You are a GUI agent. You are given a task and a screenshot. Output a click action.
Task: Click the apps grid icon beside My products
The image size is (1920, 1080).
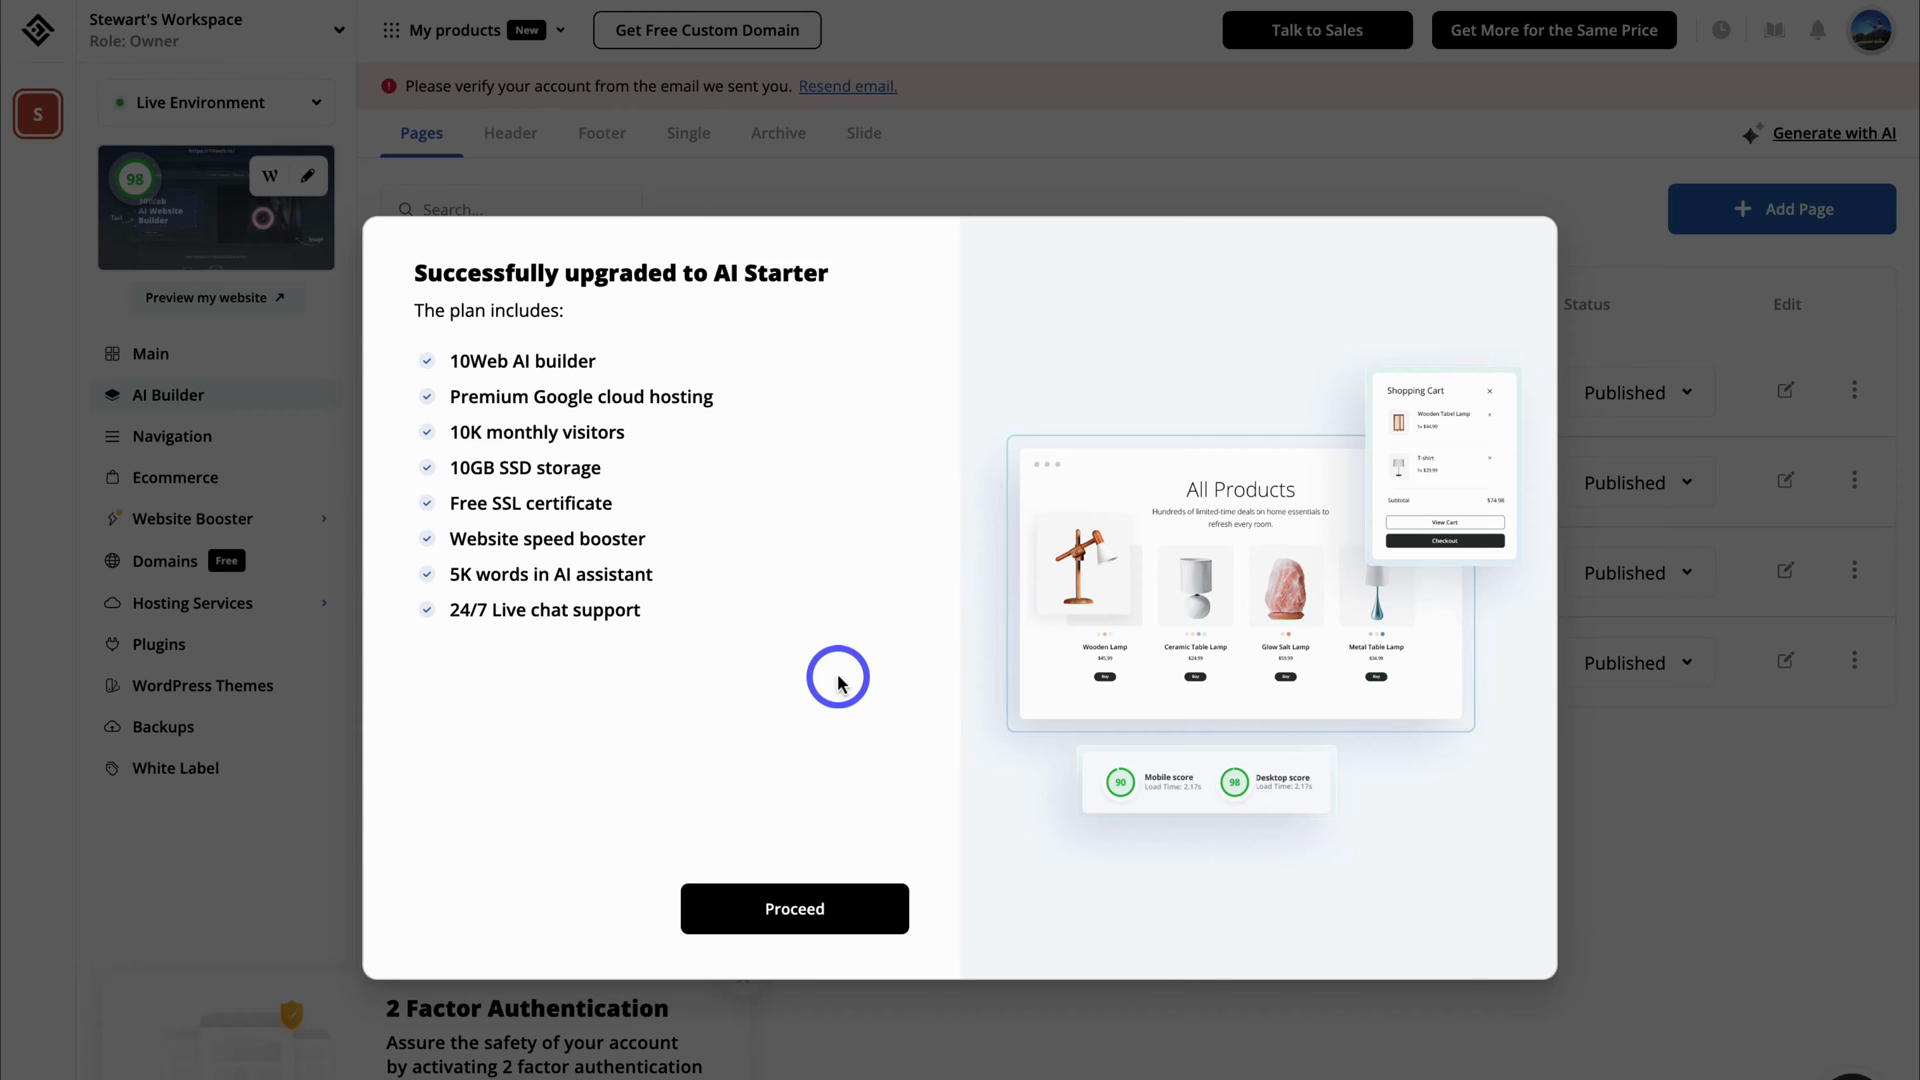(x=391, y=30)
